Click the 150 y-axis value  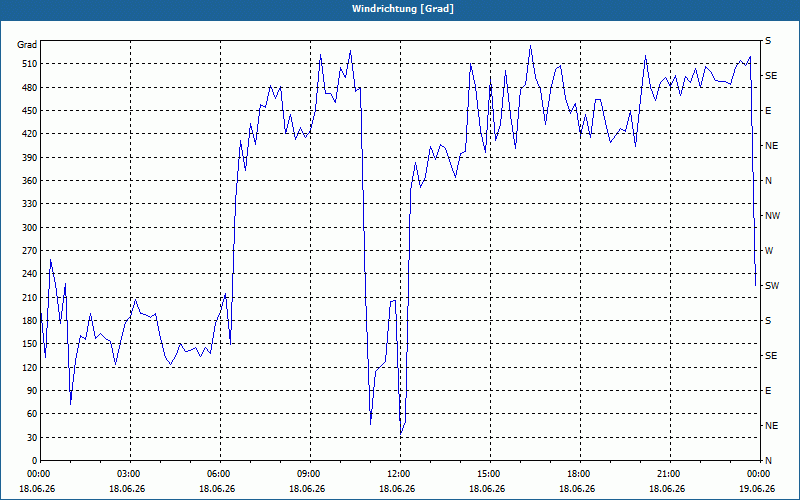[x=29, y=344]
